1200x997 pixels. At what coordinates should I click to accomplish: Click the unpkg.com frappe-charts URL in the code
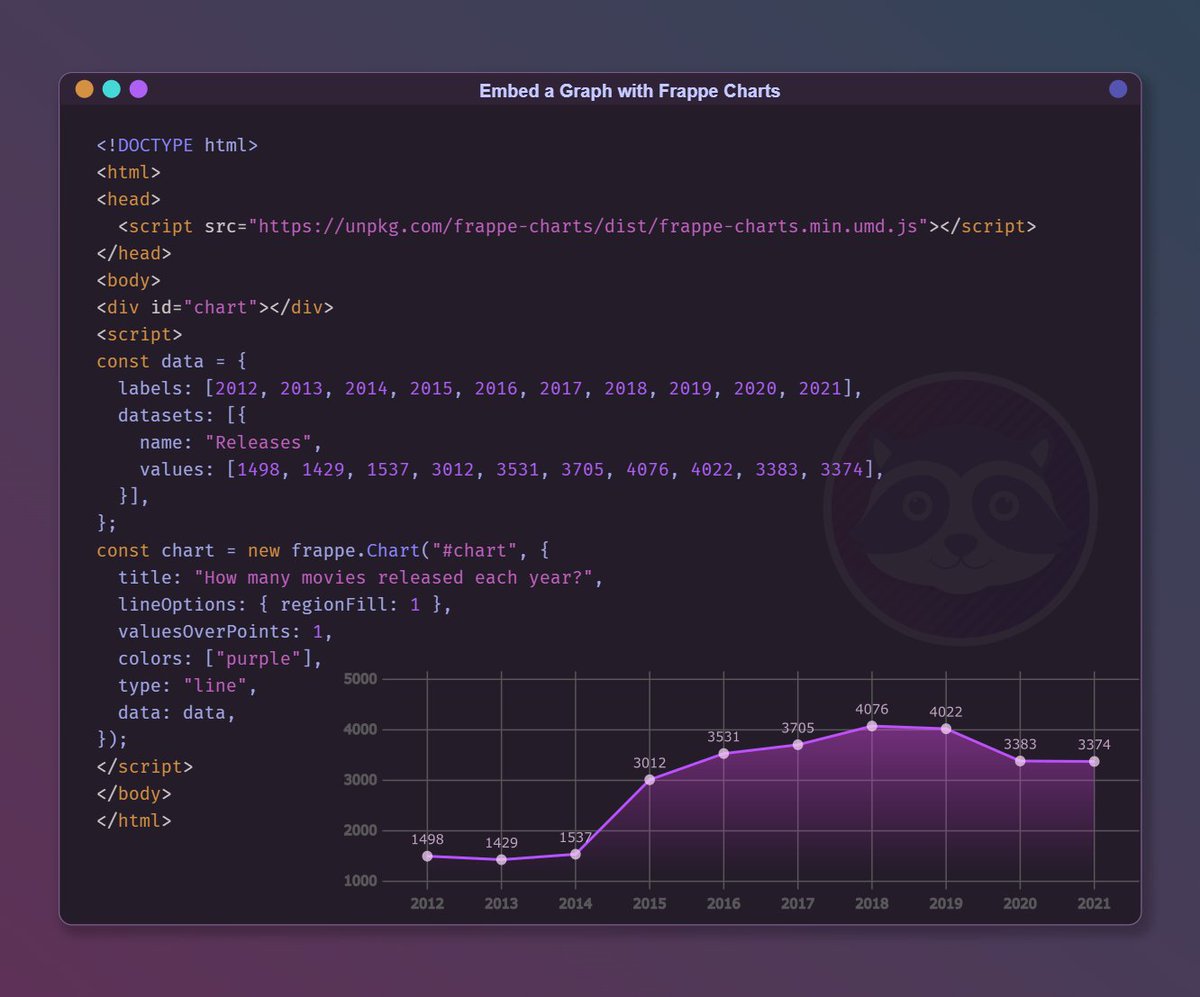point(589,226)
